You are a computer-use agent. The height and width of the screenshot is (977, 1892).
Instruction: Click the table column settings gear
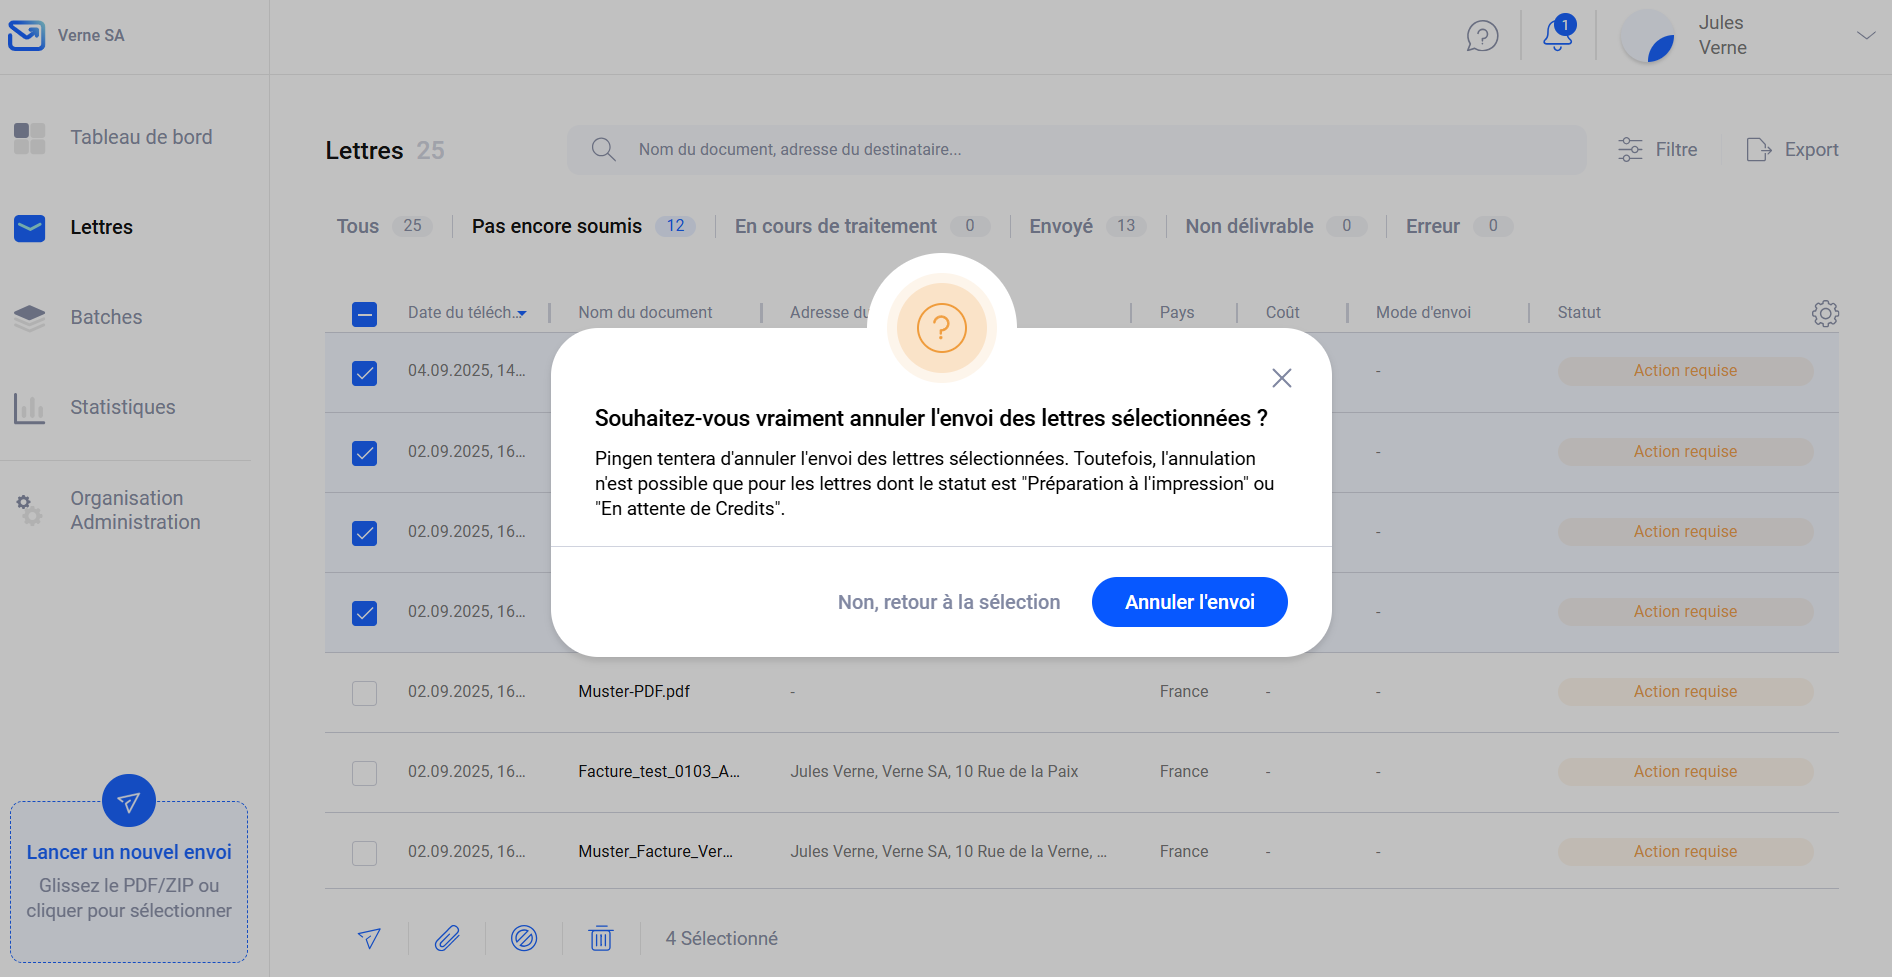click(x=1825, y=314)
